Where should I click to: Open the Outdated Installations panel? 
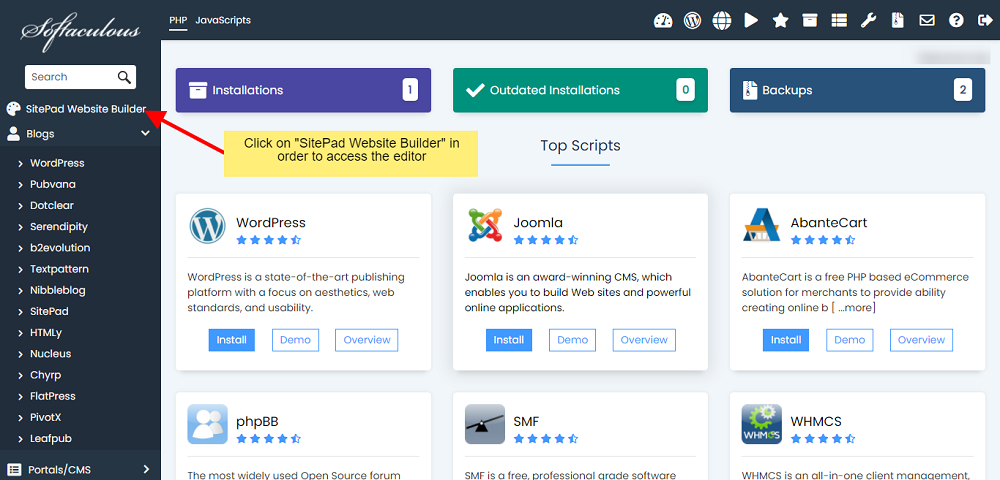pyautogui.click(x=580, y=91)
